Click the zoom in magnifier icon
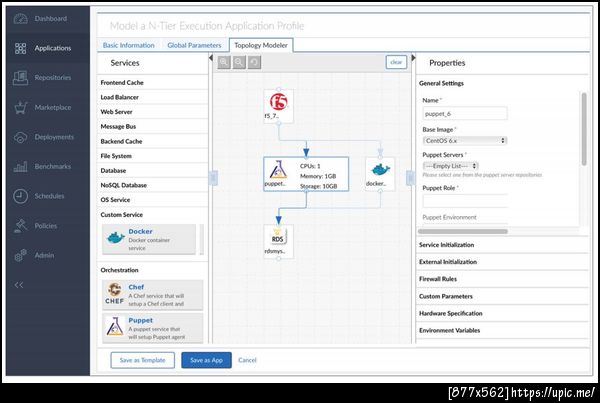 pyautogui.click(x=224, y=62)
